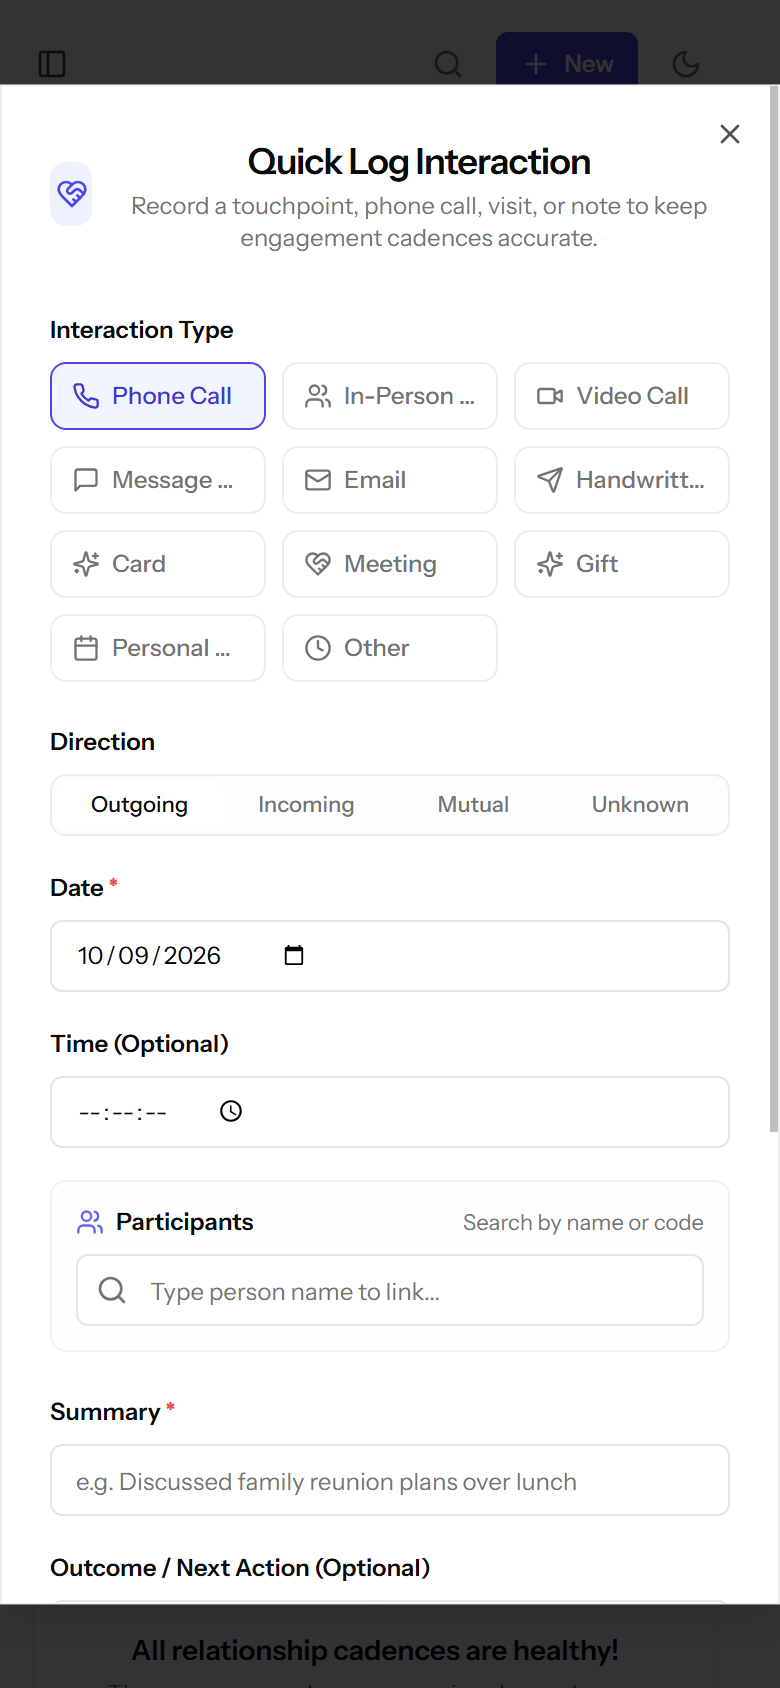
Task: Open the calendar date picker icon
Action: click(294, 955)
